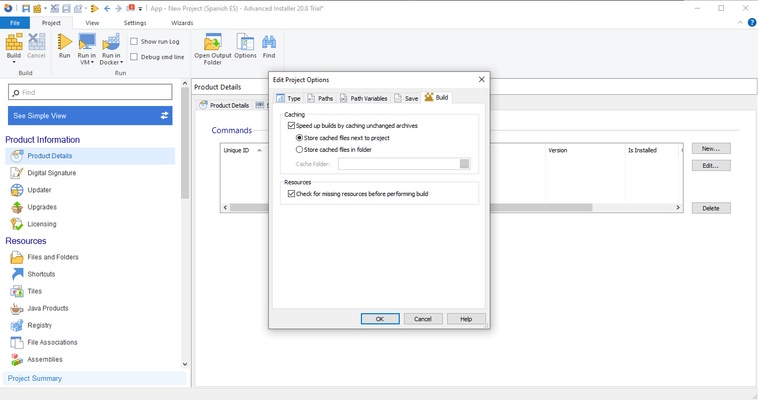This screenshot has height=400, width=758.
Task: Click the Cache folder browse button
Action: [x=465, y=164]
